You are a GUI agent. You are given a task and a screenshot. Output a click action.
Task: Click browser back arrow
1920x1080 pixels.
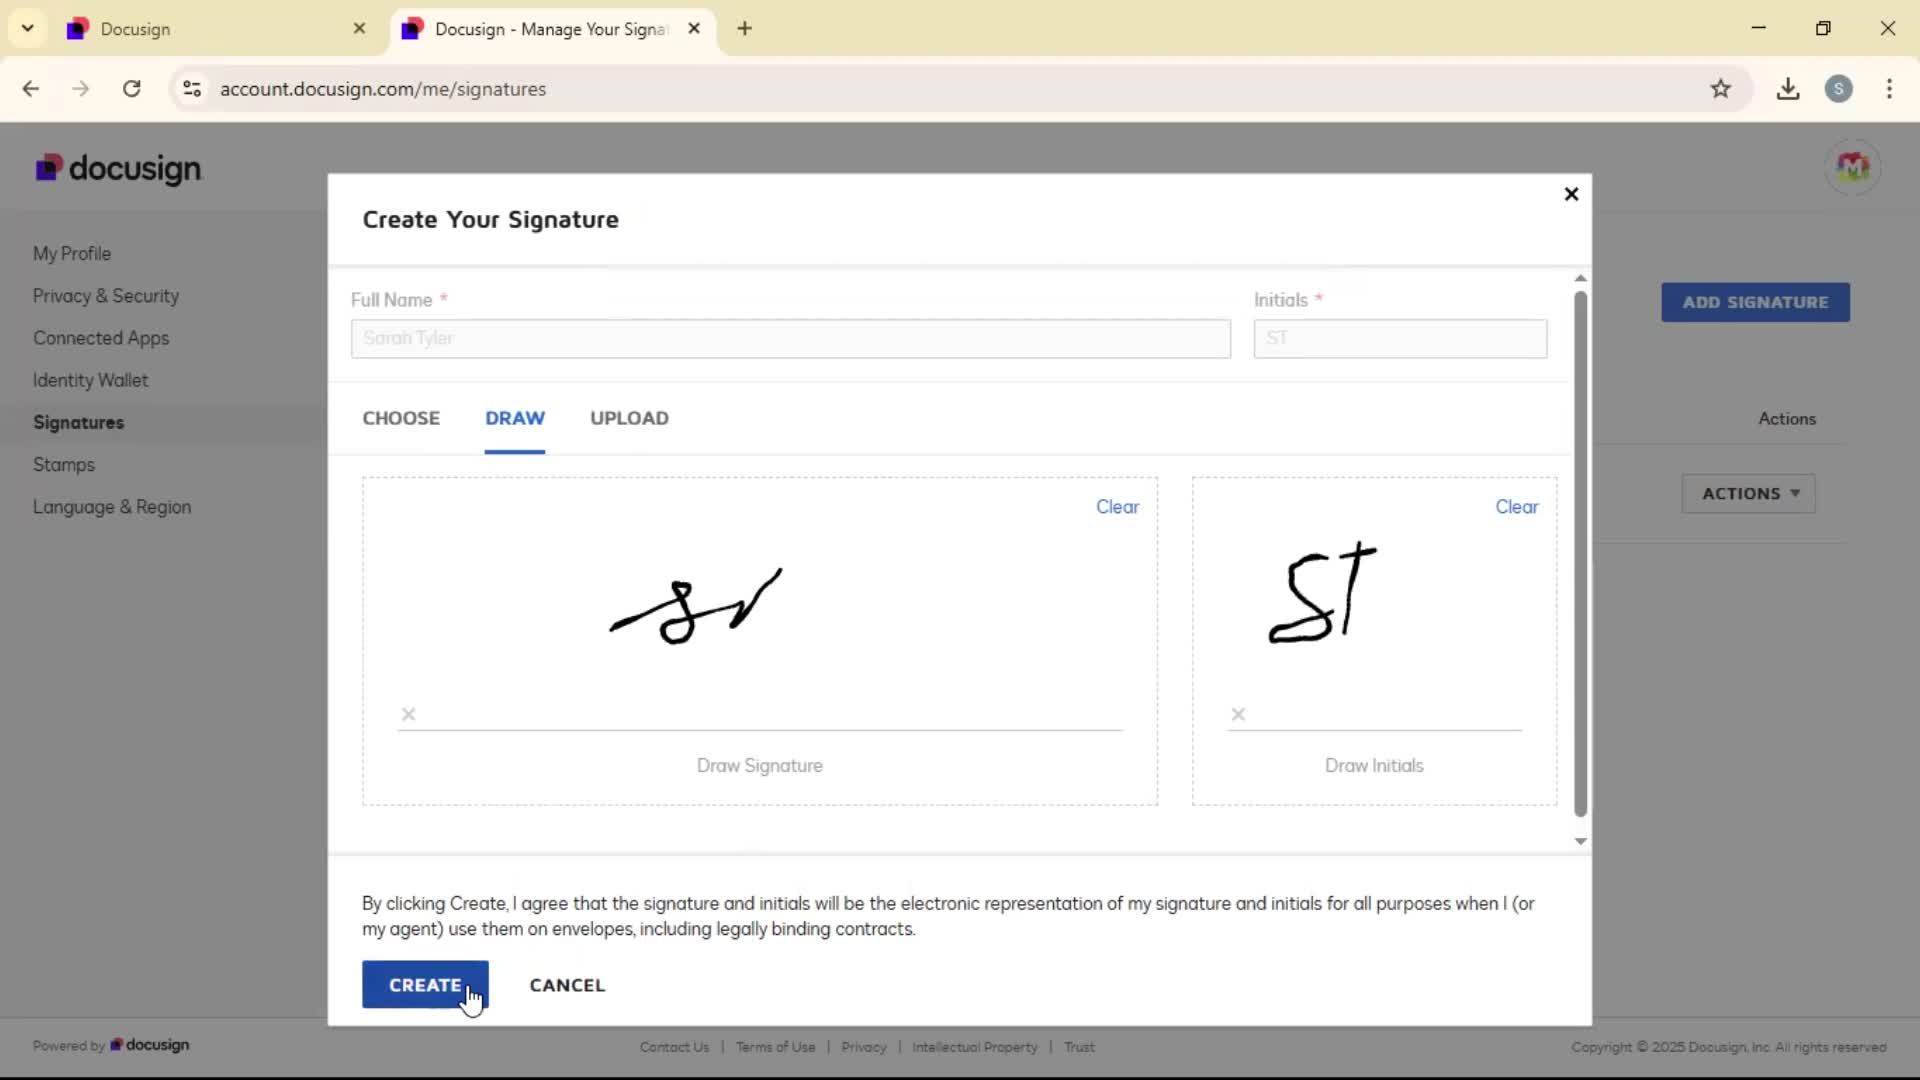[31, 89]
